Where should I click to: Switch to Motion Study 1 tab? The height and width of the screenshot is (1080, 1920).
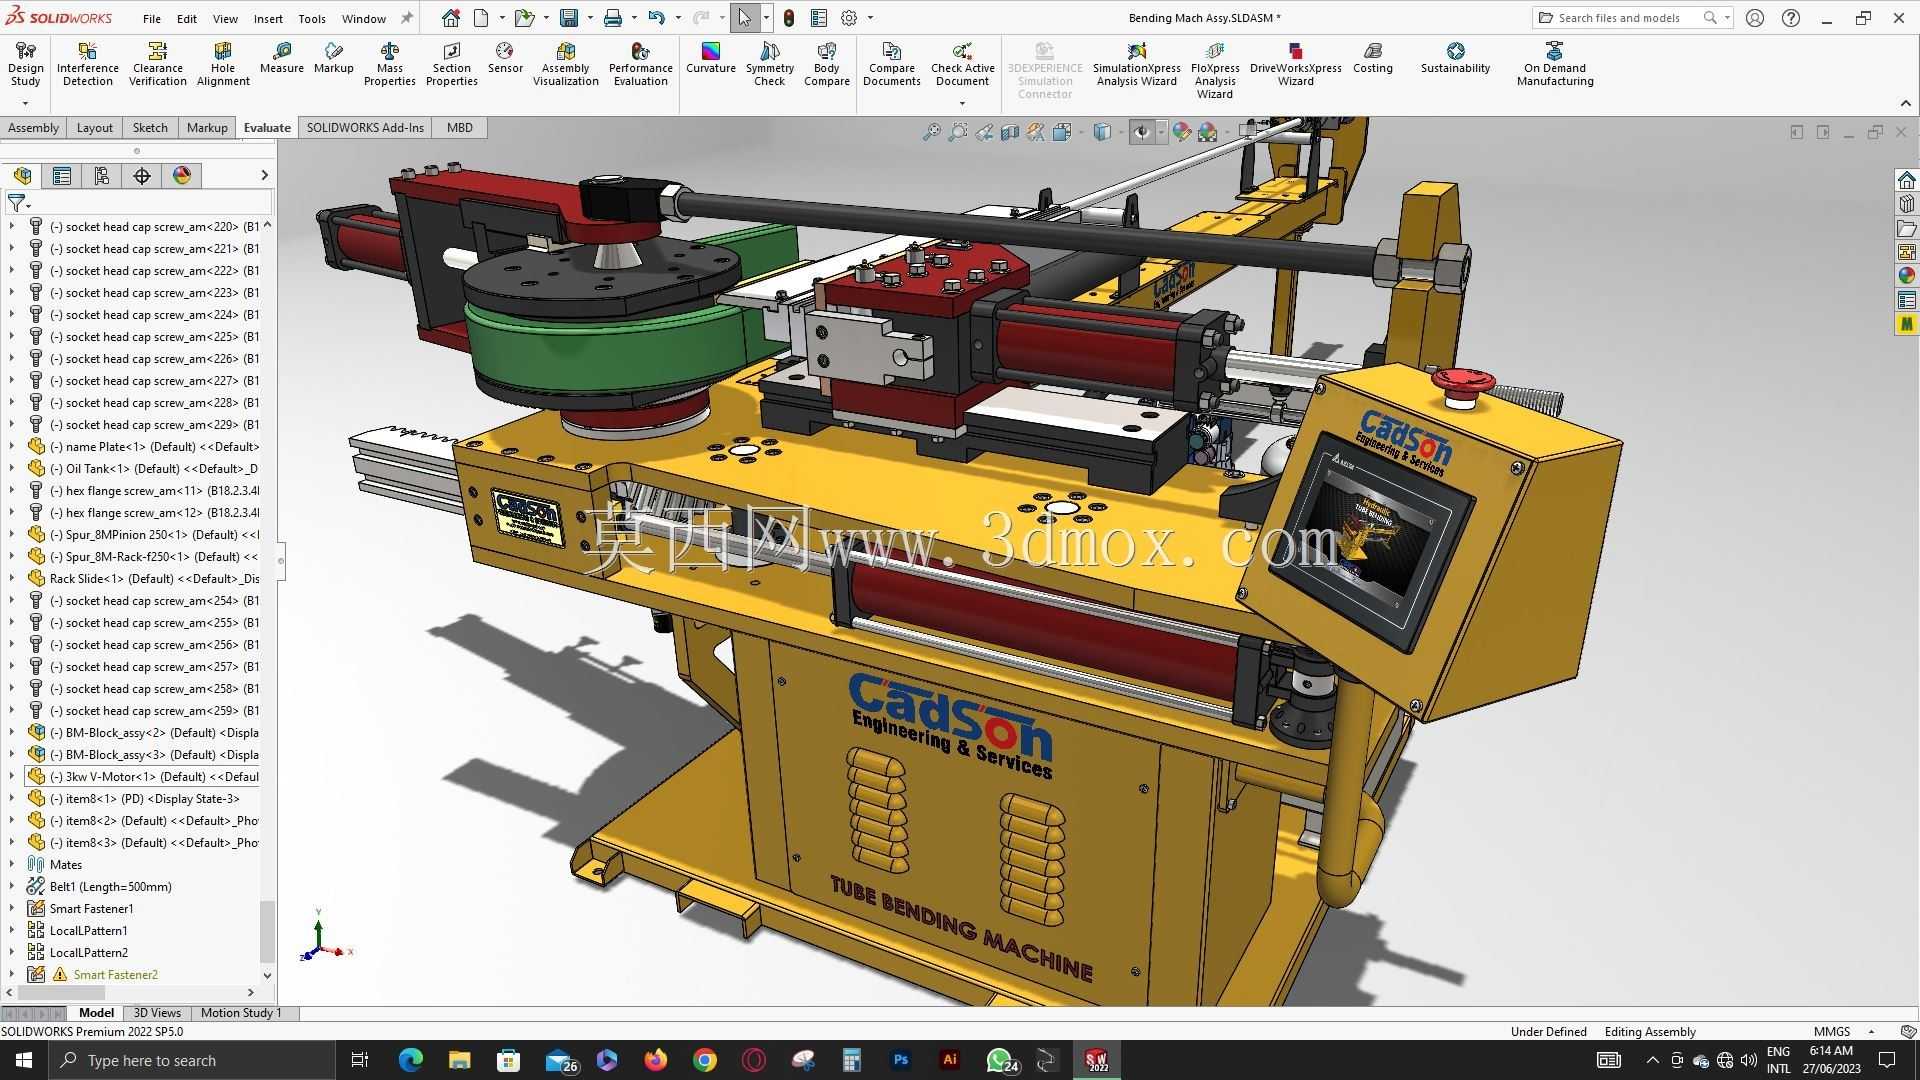tap(241, 1013)
